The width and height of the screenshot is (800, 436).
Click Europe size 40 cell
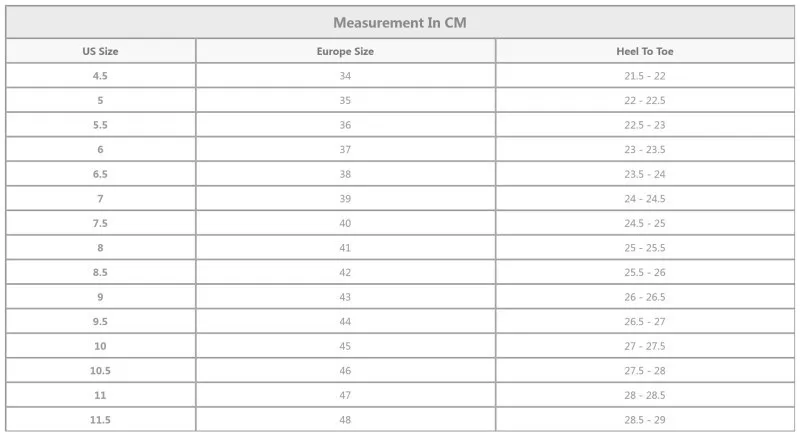[345, 223]
